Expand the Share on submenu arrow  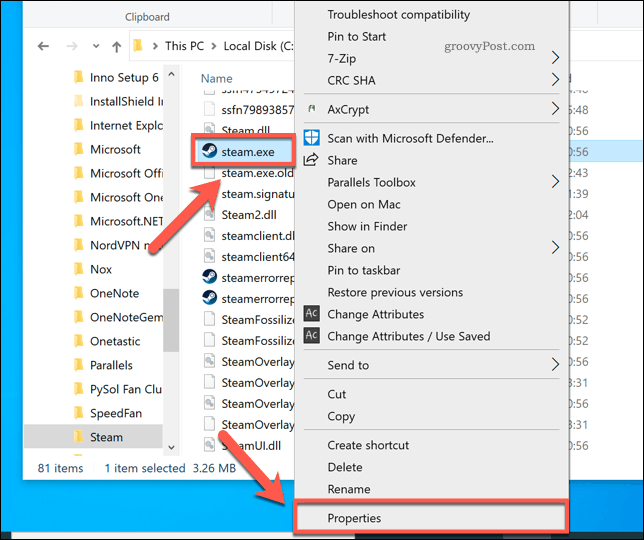[555, 248]
